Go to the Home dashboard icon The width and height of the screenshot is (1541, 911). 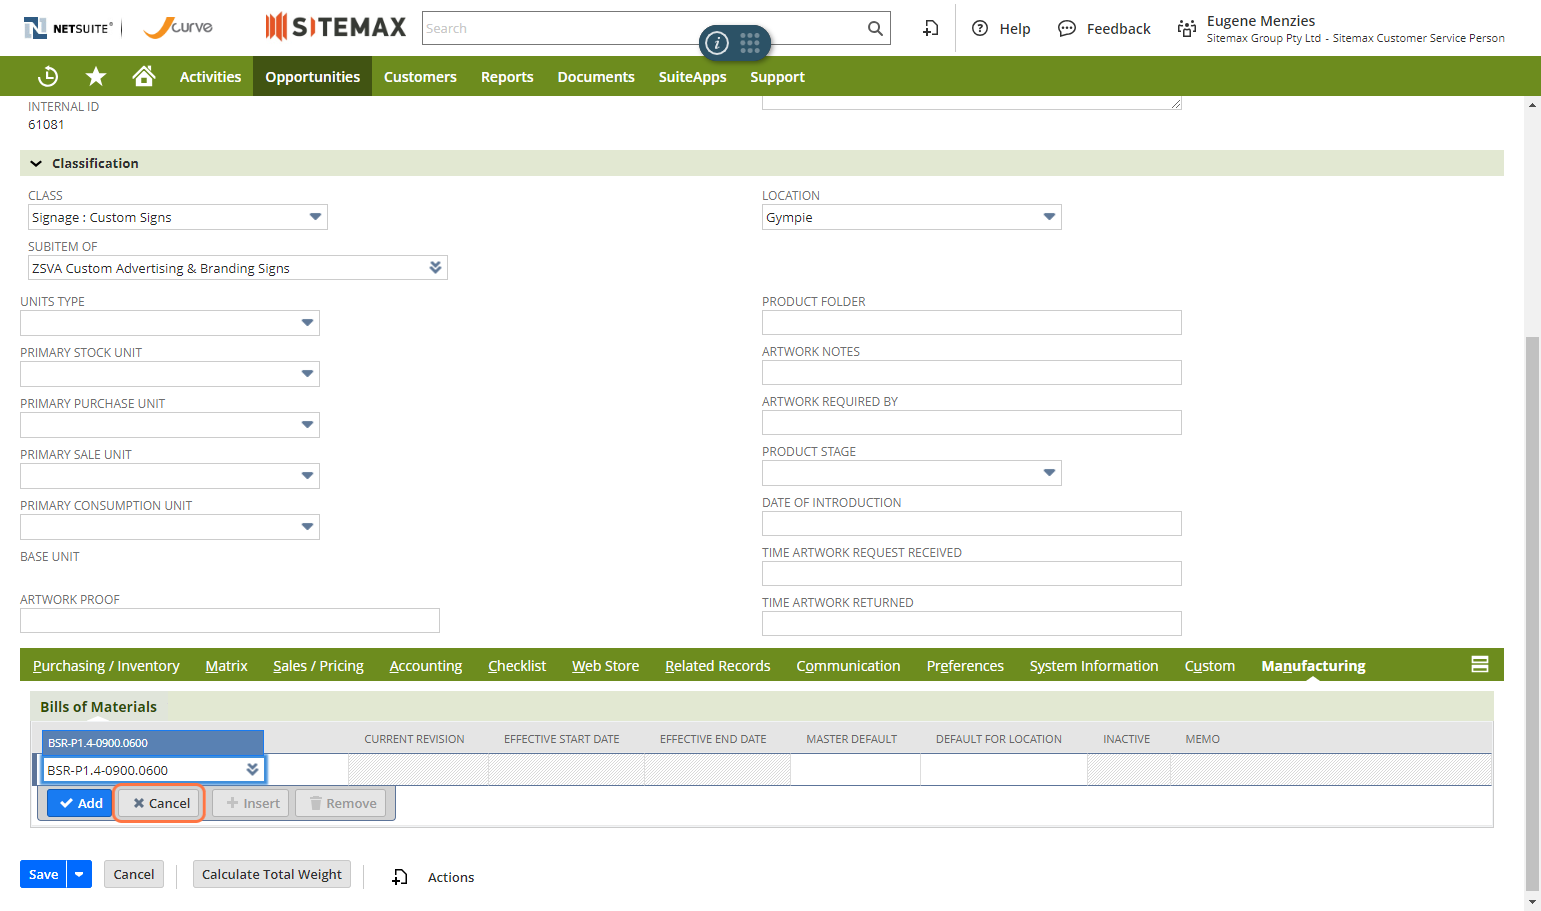coord(144,76)
